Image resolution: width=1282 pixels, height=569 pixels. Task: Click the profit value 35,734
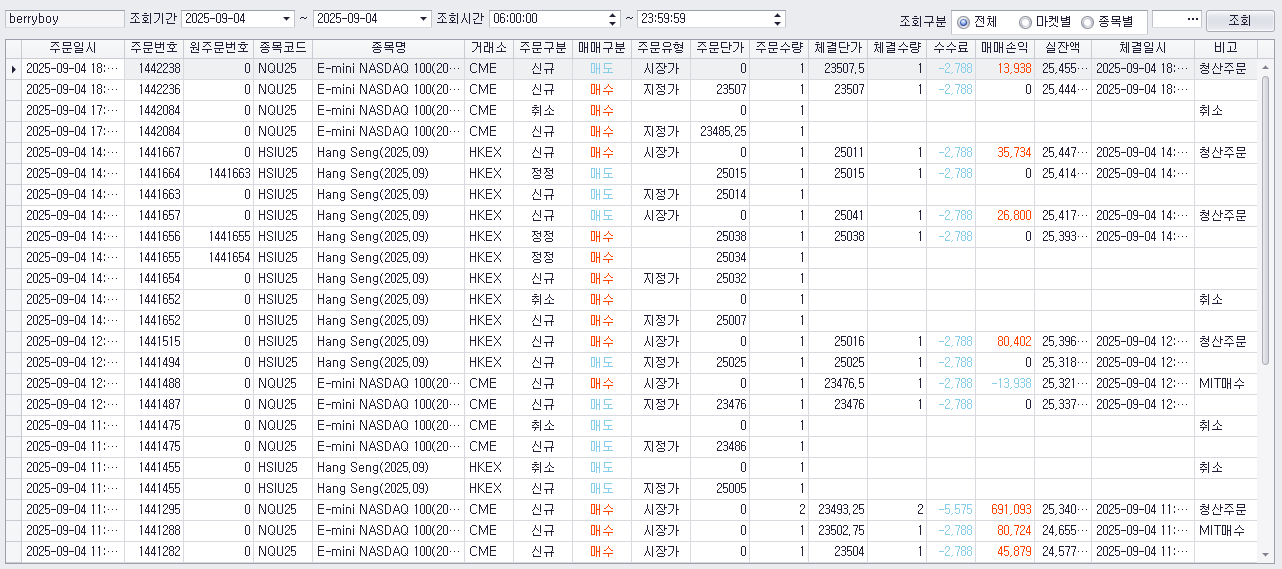tap(1013, 153)
